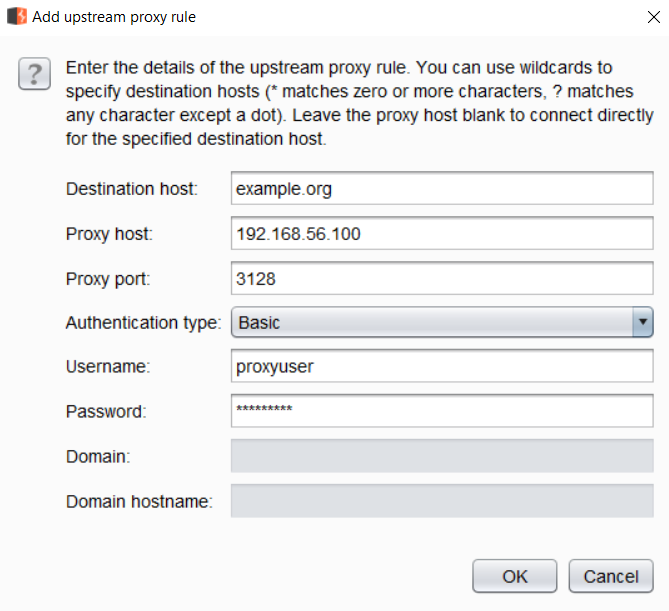Screen dimensions: 669x611
Task: Click the question mark help icon
Action: pyautogui.click(x=34, y=74)
